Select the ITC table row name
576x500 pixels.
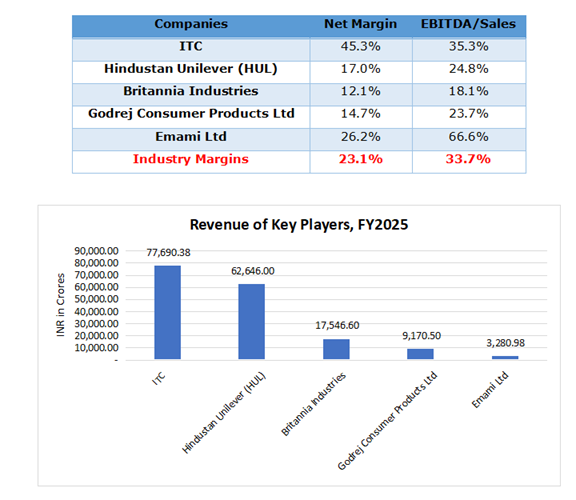pos(191,47)
